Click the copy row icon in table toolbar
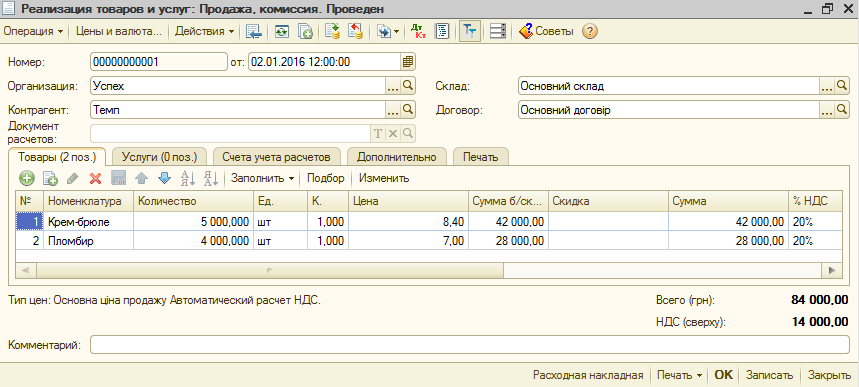Screen dimensions: 859x387 coord(50,178)
